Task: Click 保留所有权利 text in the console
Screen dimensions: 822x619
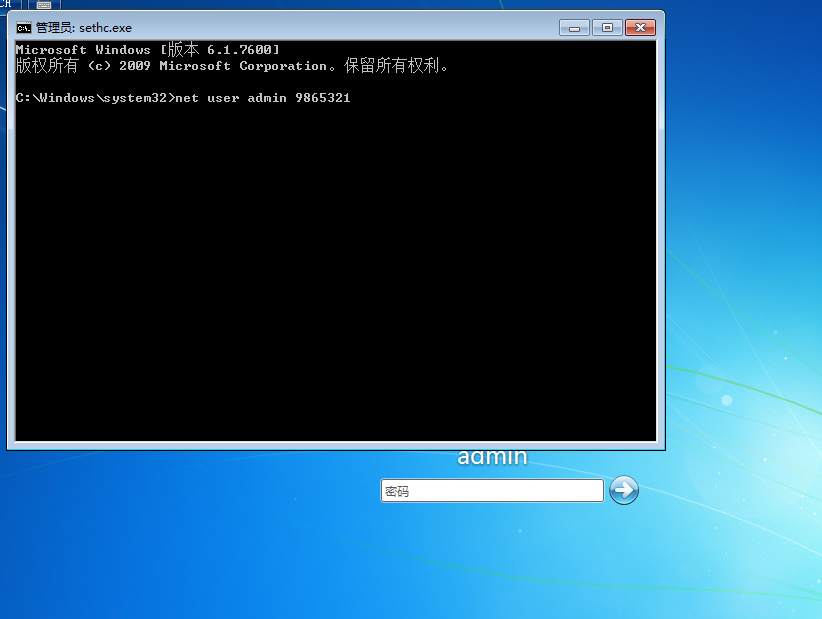Action: 396,66
